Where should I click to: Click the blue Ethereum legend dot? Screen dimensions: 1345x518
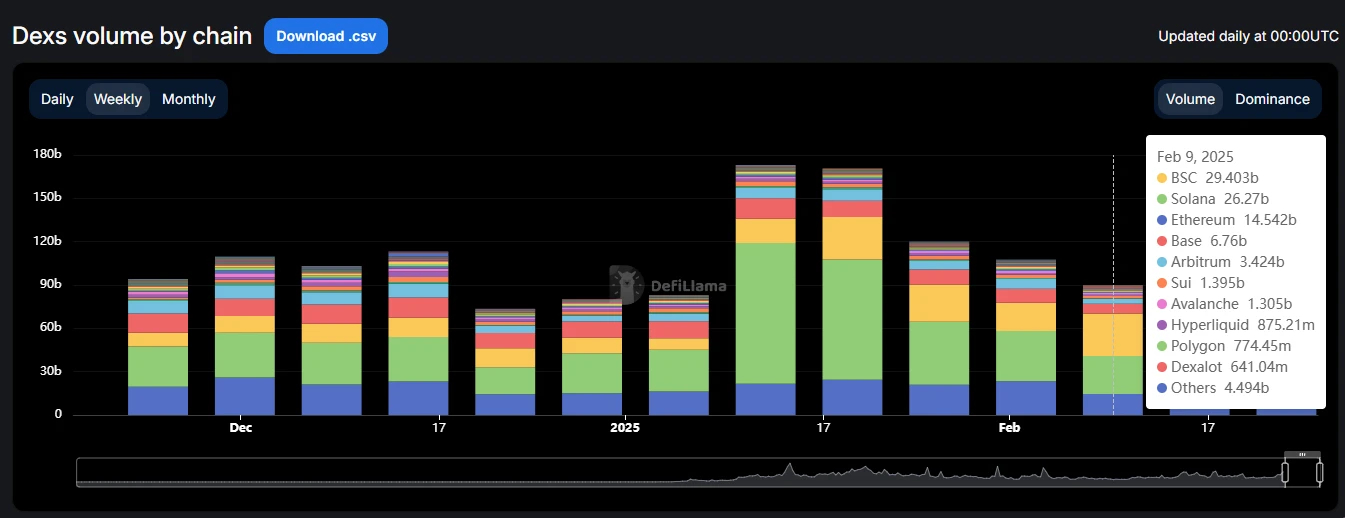pos(1161,220)
